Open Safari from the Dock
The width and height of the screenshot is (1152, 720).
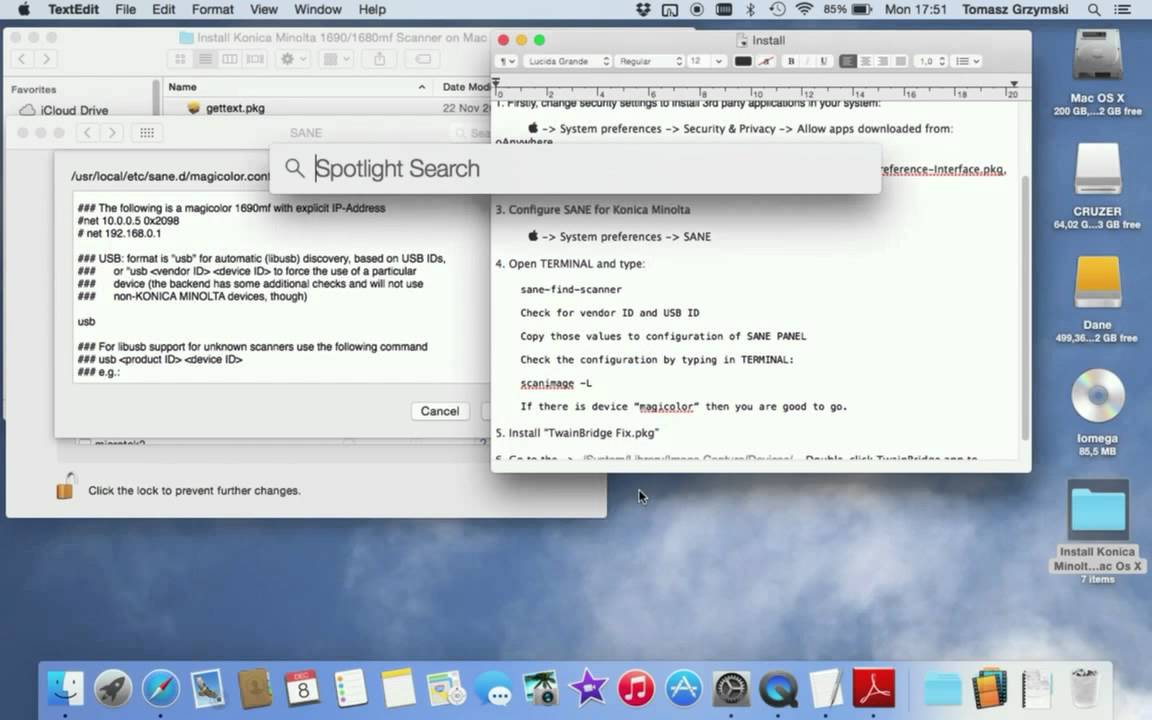click(160, 688)
